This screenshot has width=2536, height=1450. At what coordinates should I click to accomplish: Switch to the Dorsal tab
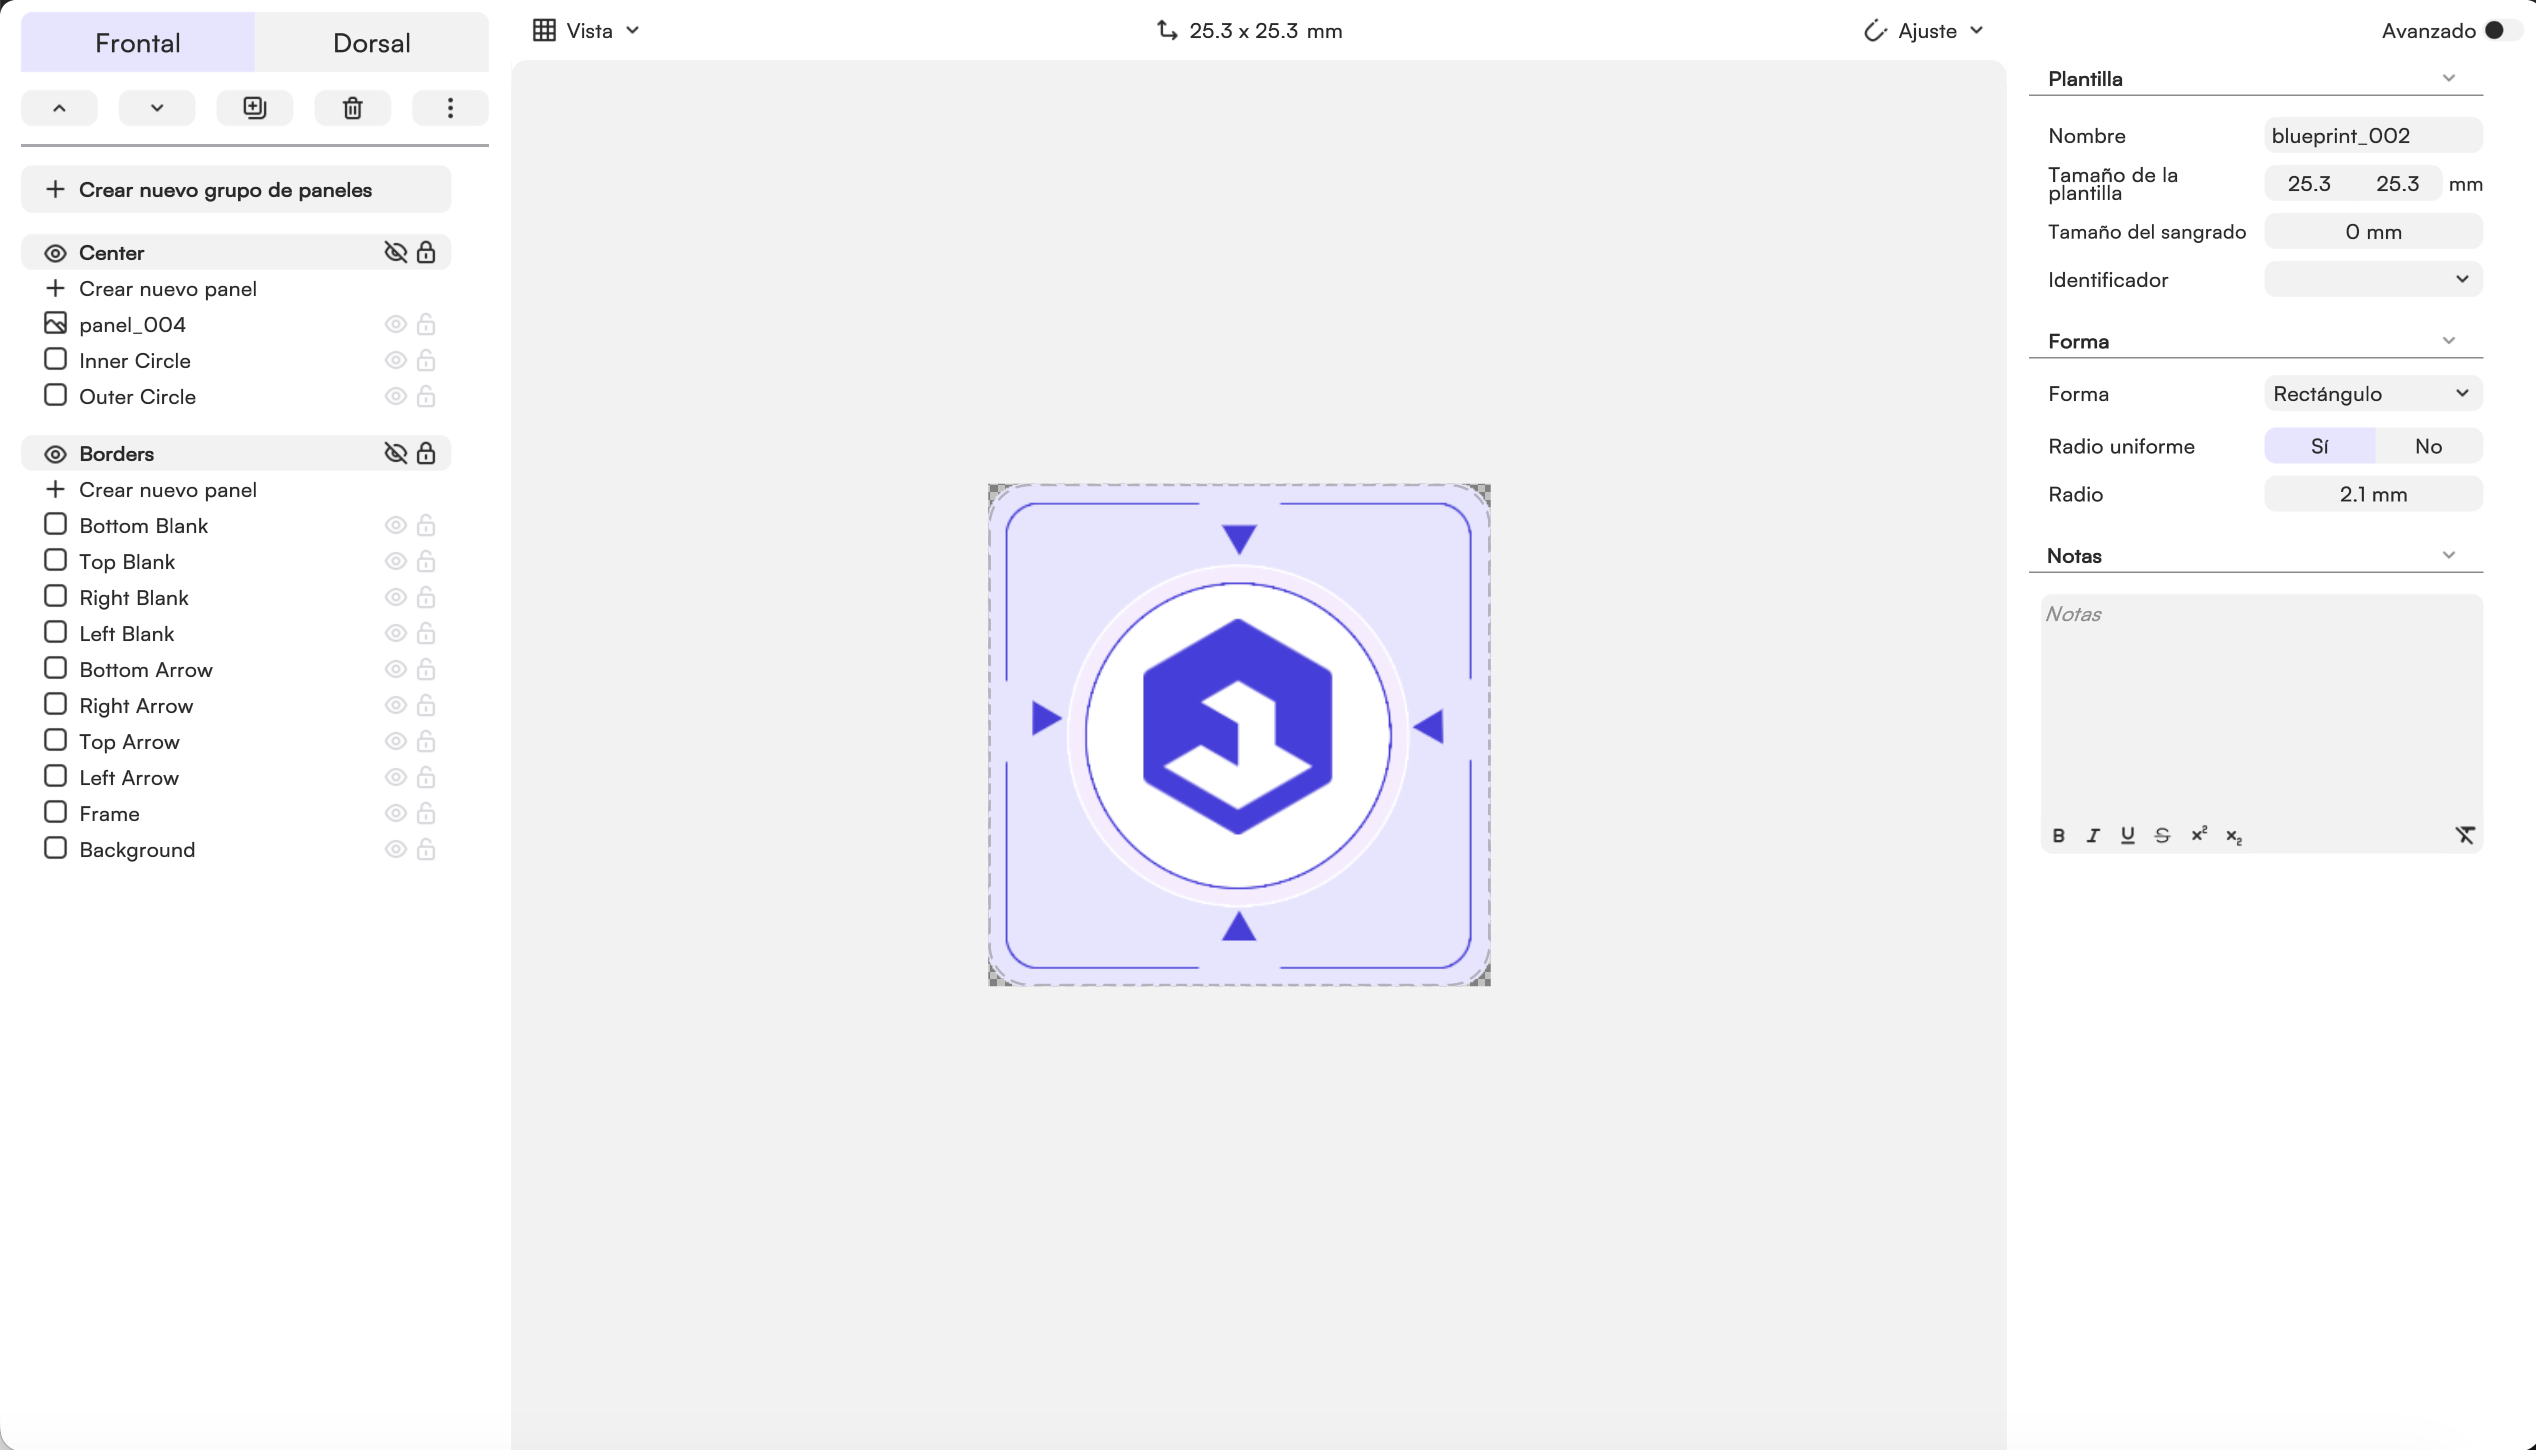[x=372, y=42]
